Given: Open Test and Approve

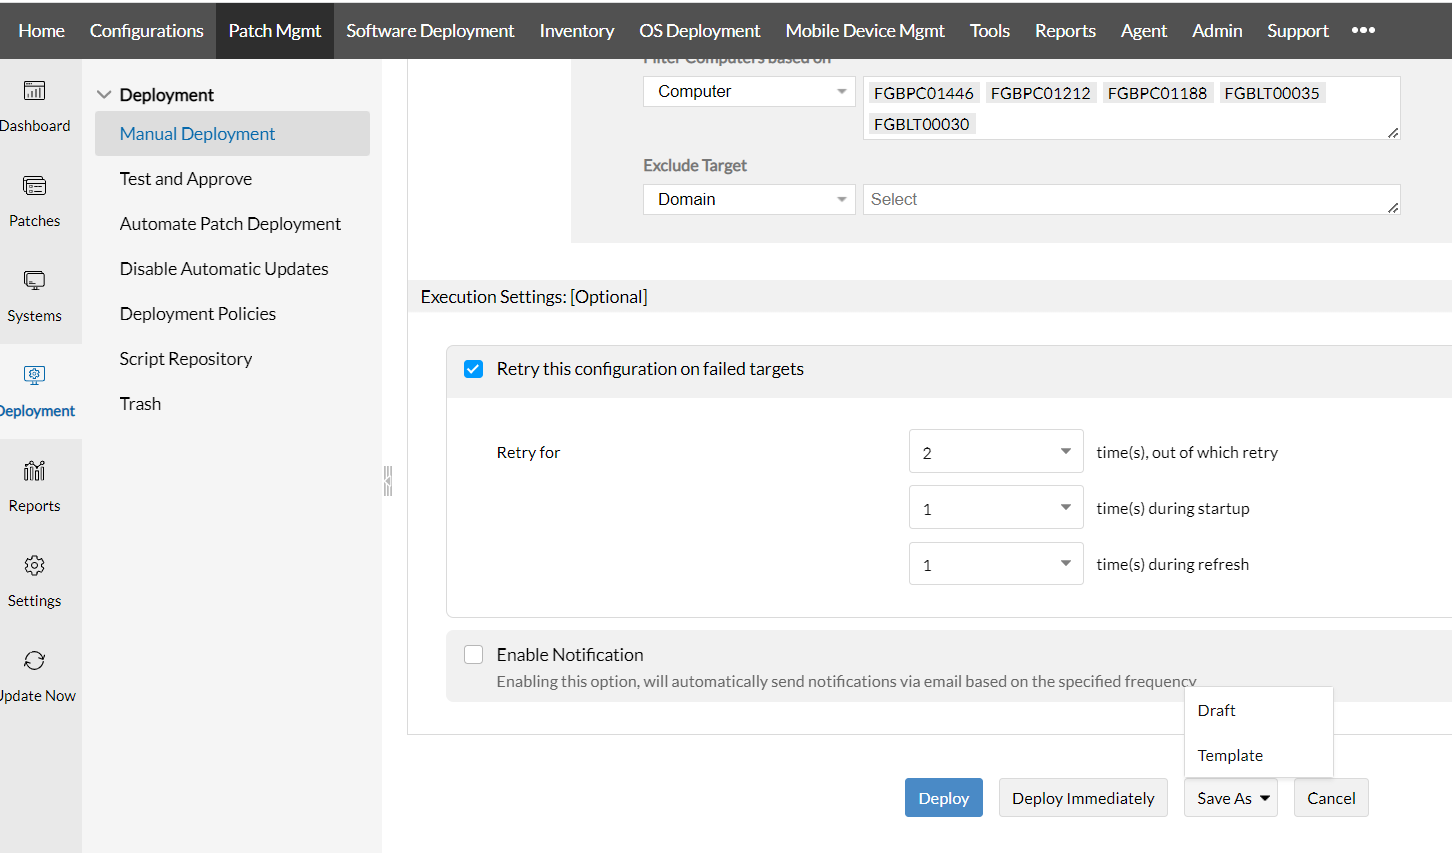Looking at the screenshot, I should coord(186,179).
